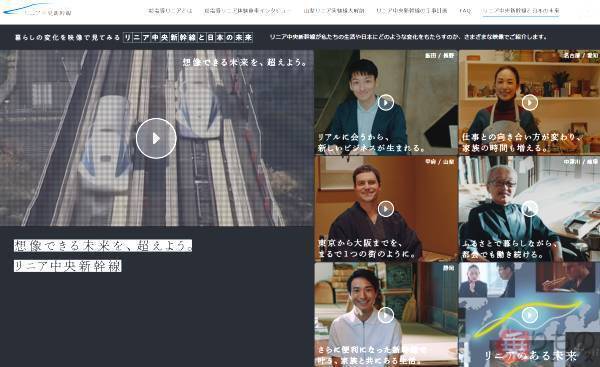
Task: Play the 名古屋/愛知 woman in apron video
Action: click(530, 103)
